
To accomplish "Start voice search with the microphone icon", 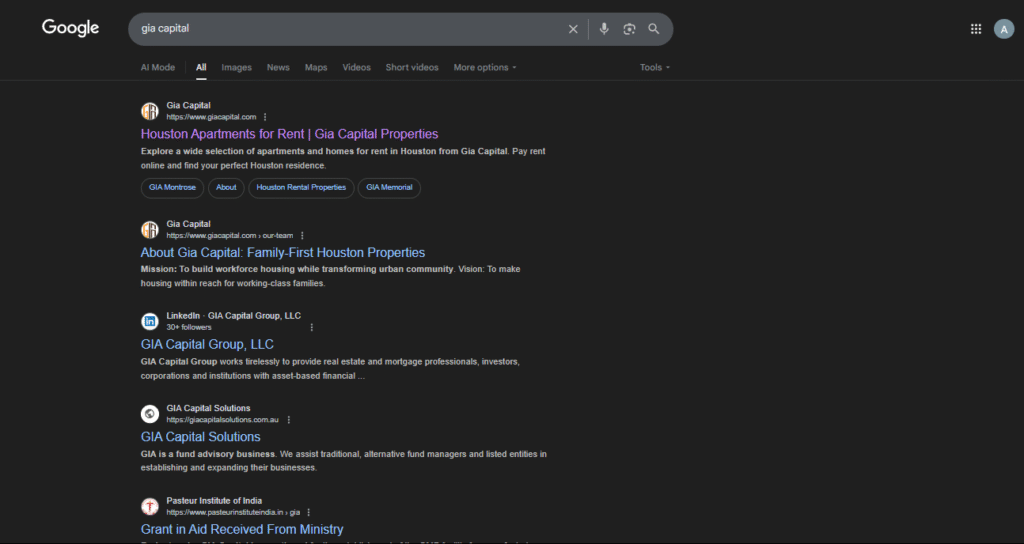I will point(604,29).
